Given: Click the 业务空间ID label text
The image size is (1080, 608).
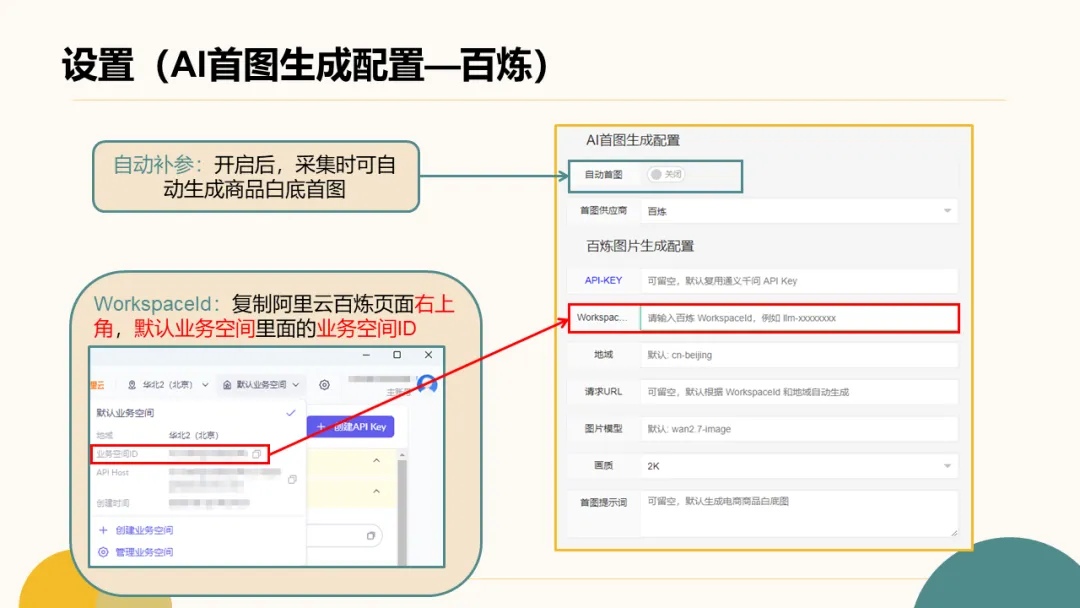Looking at the screenshot, I should tap(117, 454).
